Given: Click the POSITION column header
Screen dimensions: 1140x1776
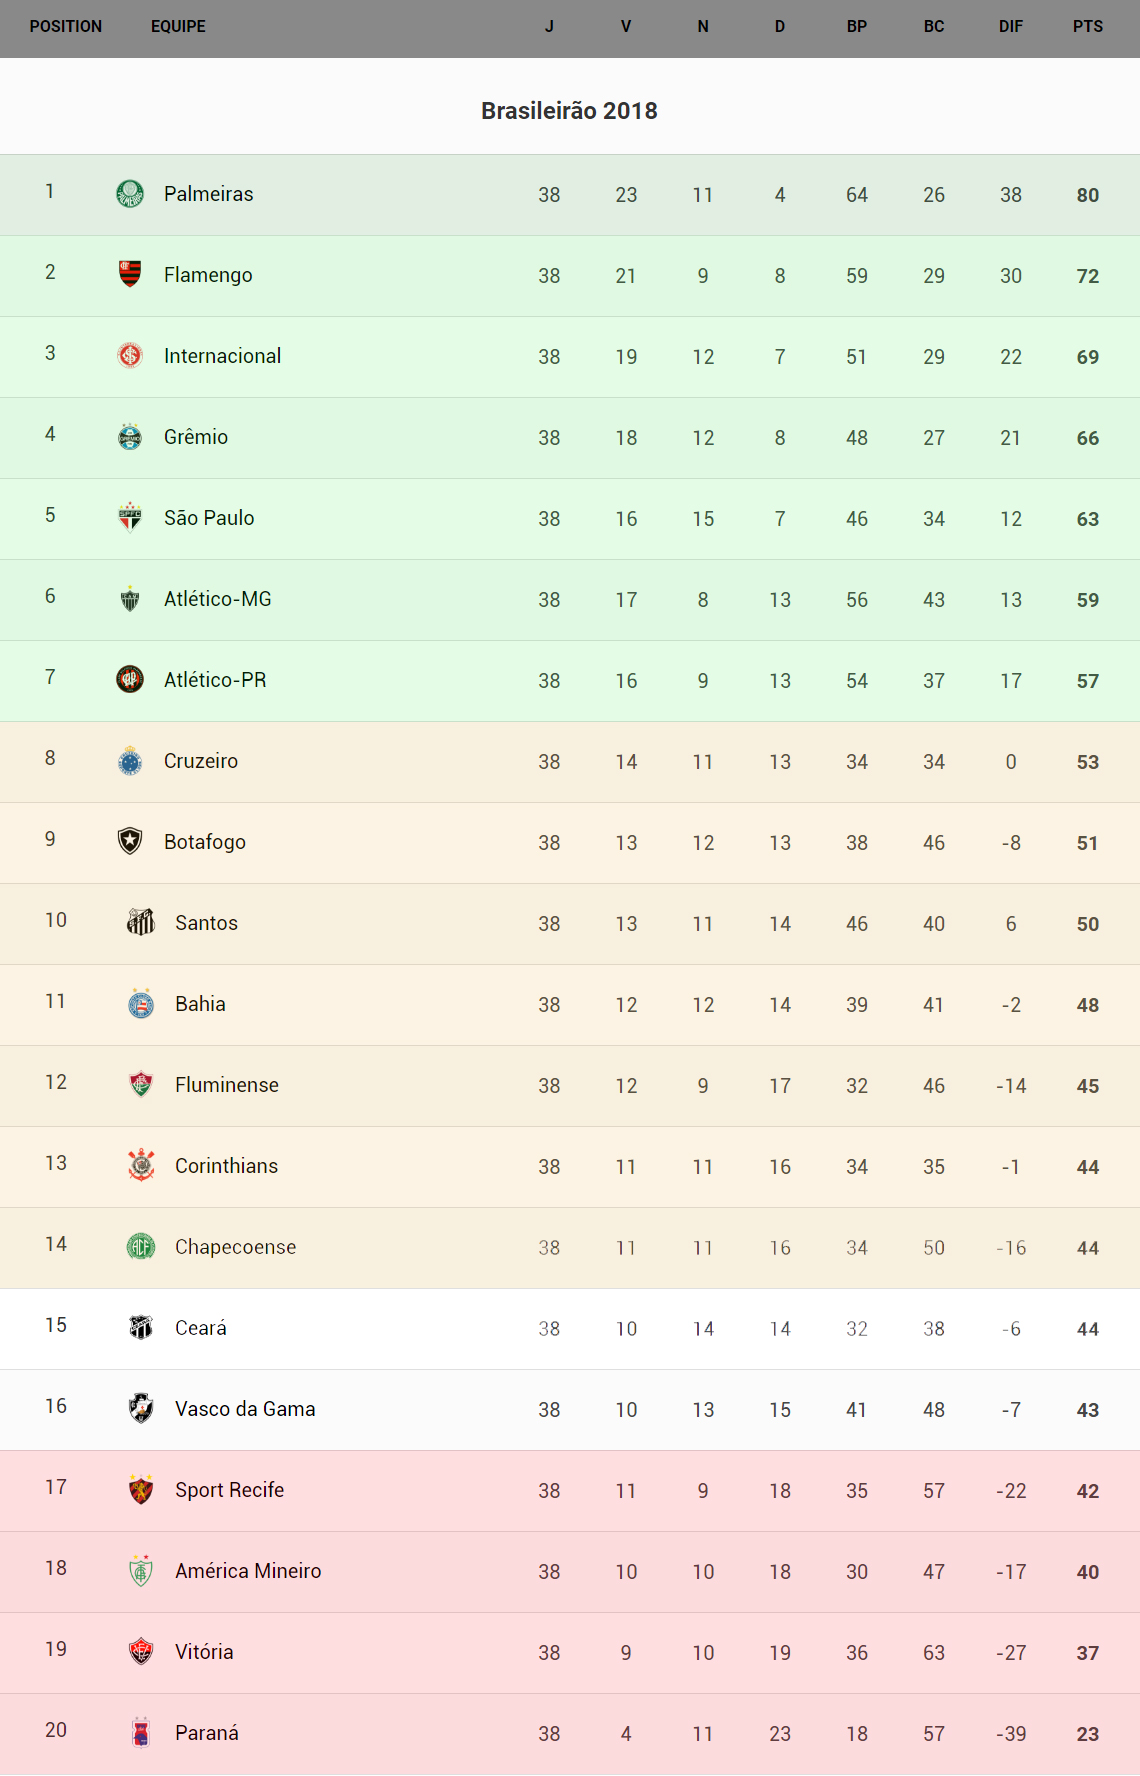Looking at the screenshot, I should pyautogui.click(x=66, y=27).
